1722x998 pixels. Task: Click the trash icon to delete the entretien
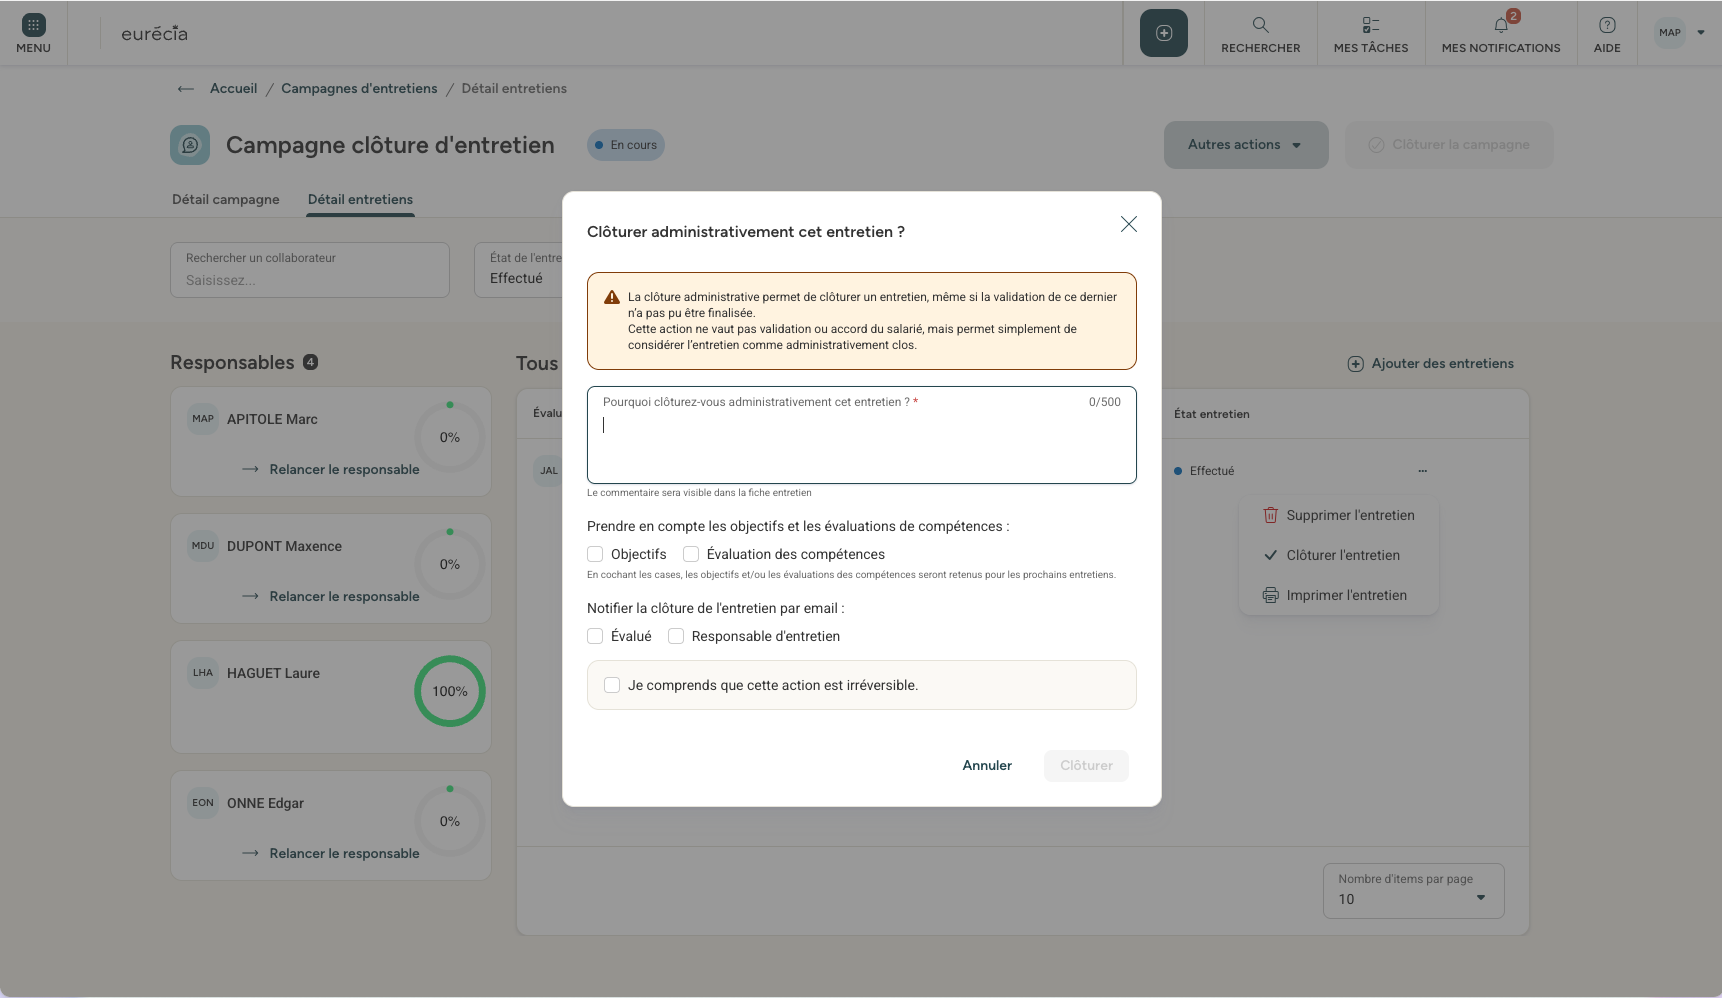[1270, 515]
